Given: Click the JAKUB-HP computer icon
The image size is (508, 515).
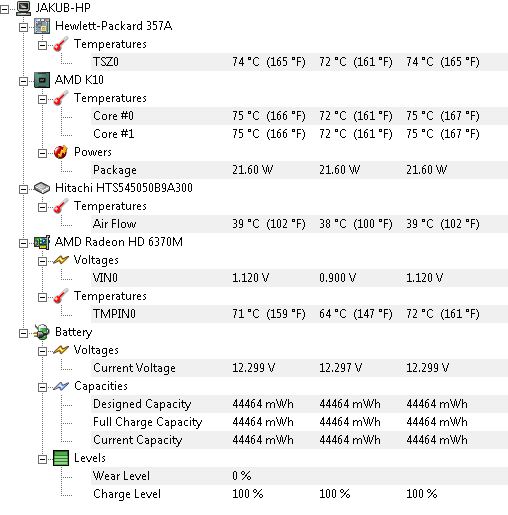Looking at the screenshot, I should coord(23,8).
